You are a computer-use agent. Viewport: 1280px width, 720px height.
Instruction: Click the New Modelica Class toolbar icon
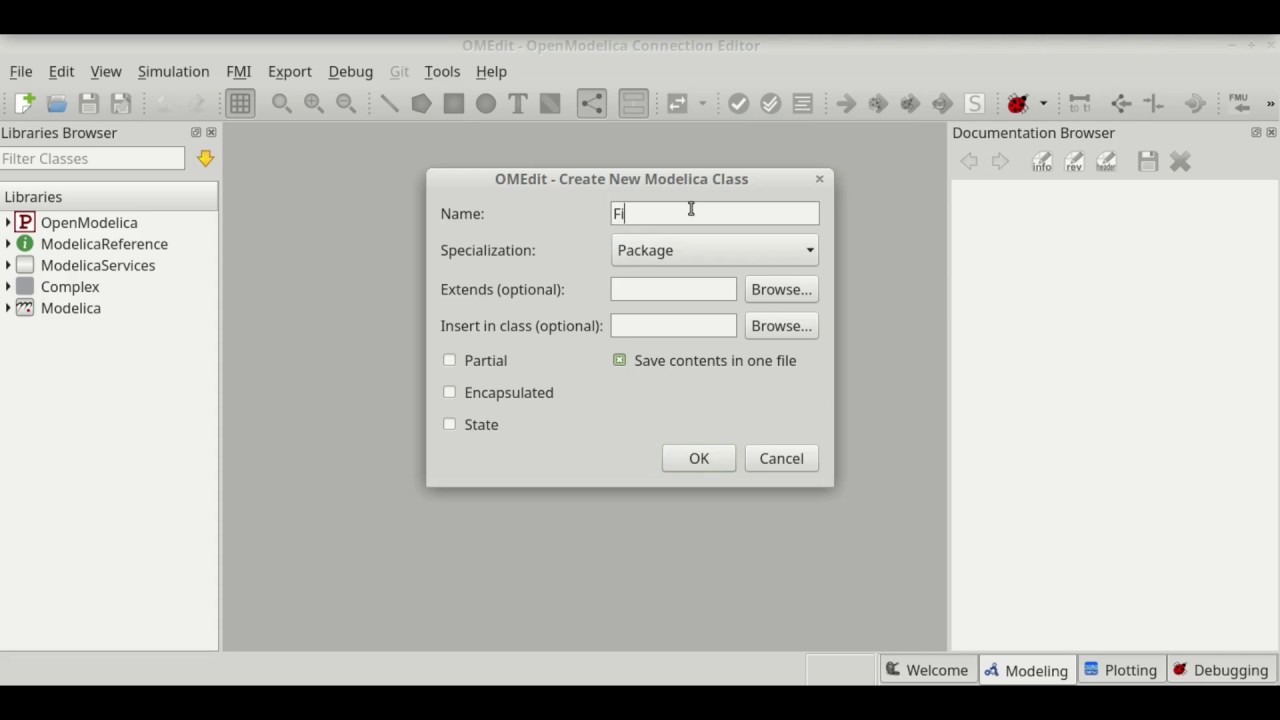click(x=25, y=103)
